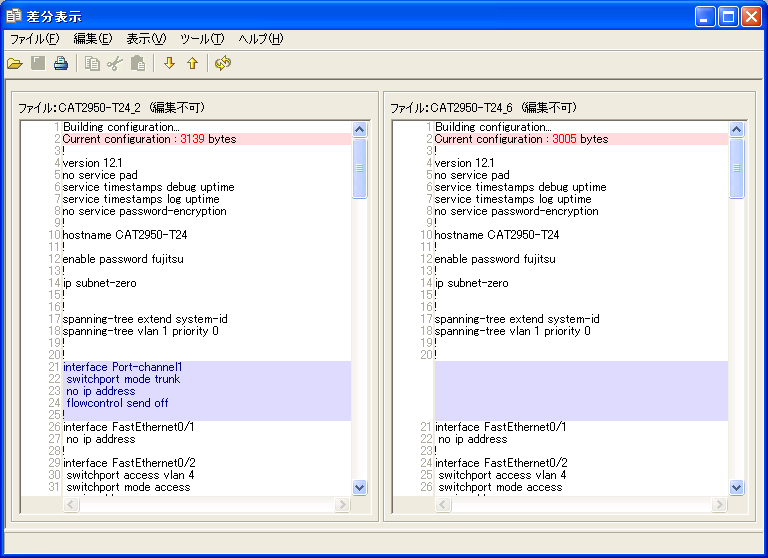The width and height of the screenshot is (768, 558).
Task: Click right pane scroll-up arrow
Action: click(737, 129)
